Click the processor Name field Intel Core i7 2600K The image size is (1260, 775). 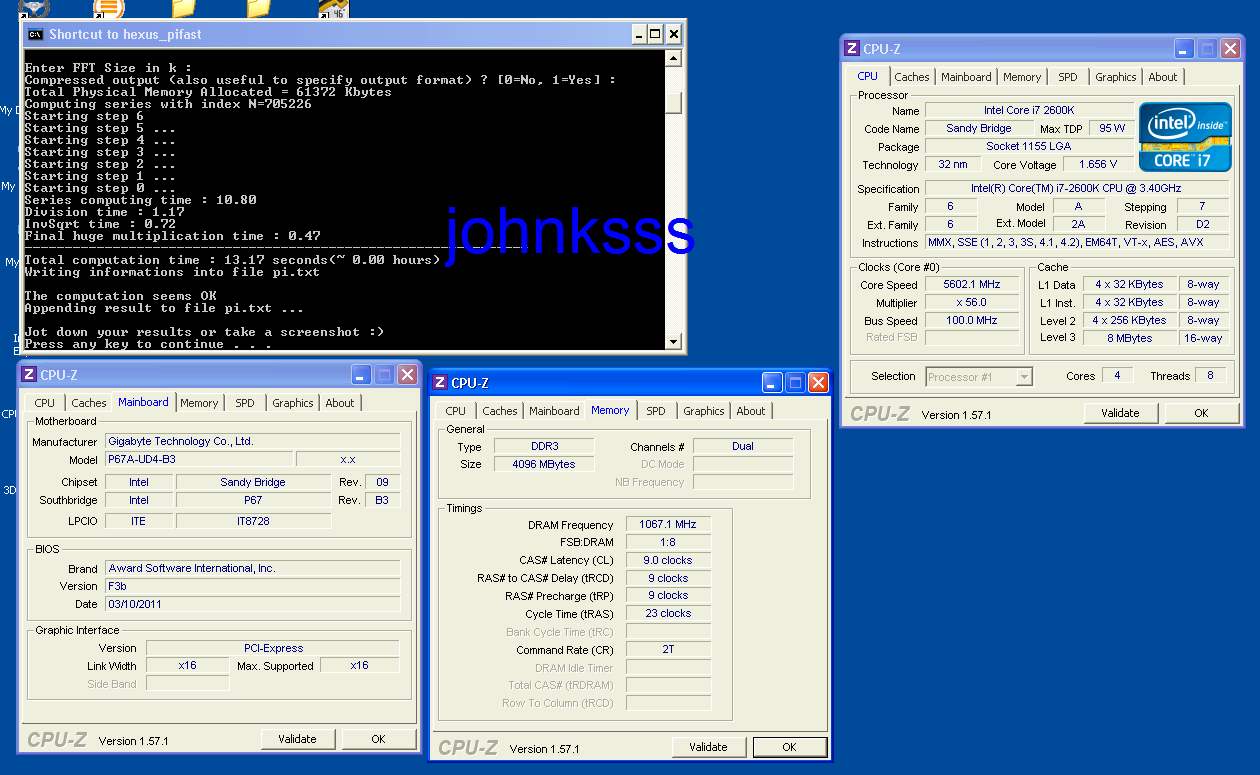click(x=1029, y=110)
